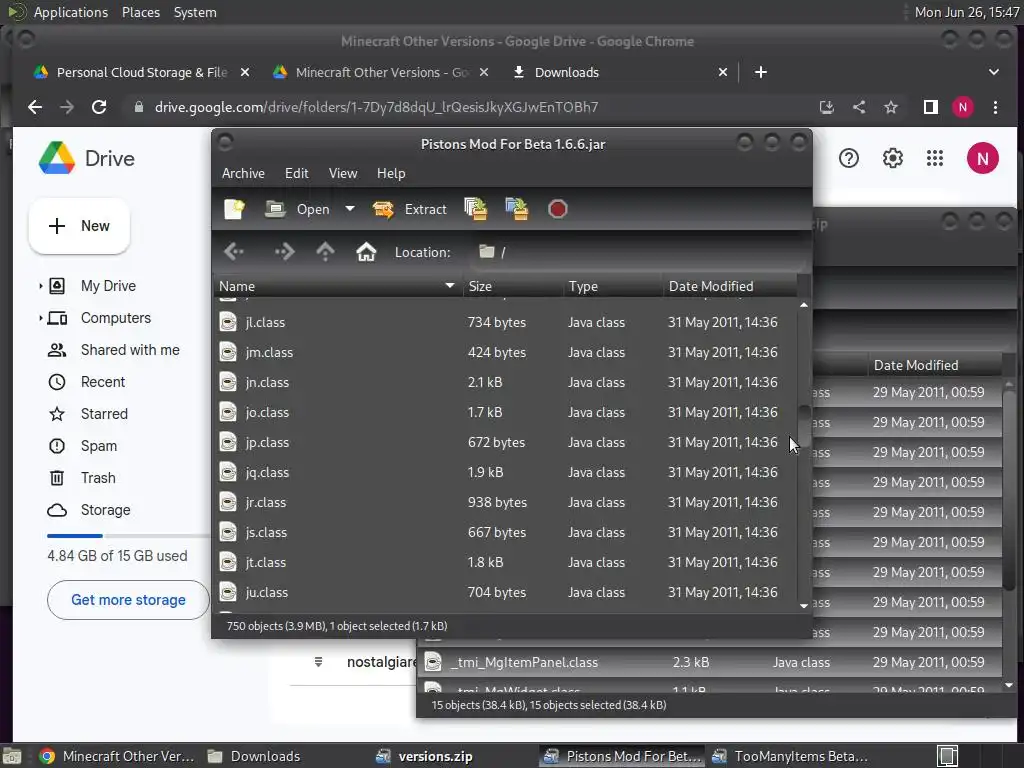This screenshot has height=768, width=1024.
Task: Click the Google Drive New button
Action: pos(79,226)
